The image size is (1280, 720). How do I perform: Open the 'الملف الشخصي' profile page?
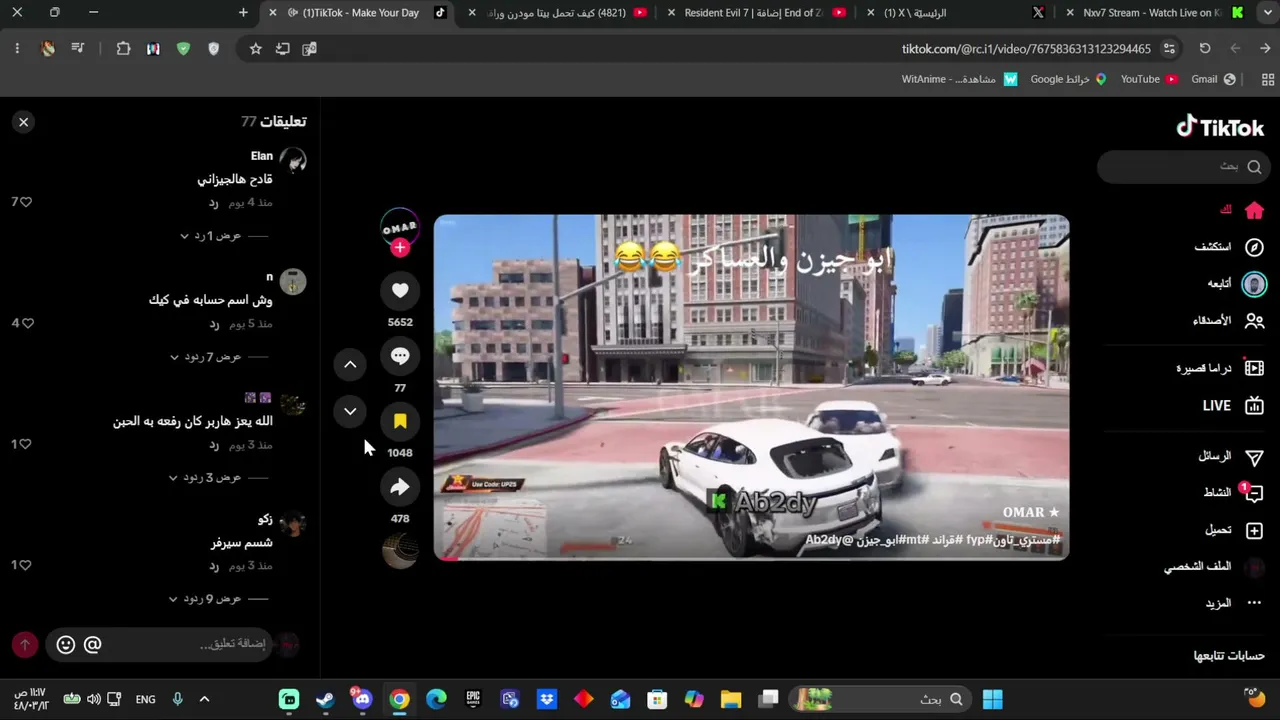(x=1214, y=567)
